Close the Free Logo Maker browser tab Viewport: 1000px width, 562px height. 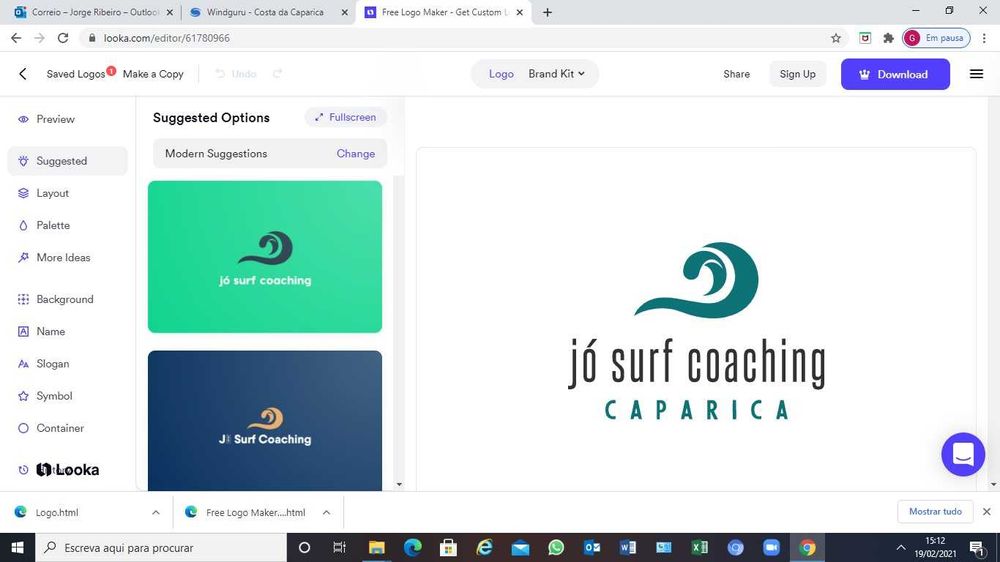pos(520,12)
